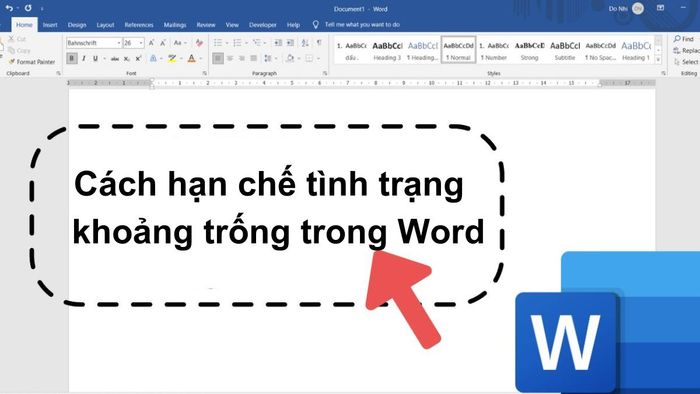Click the Do Nhi account avatar
Viewport: 700px width, 394px height.
pos(638,8)
